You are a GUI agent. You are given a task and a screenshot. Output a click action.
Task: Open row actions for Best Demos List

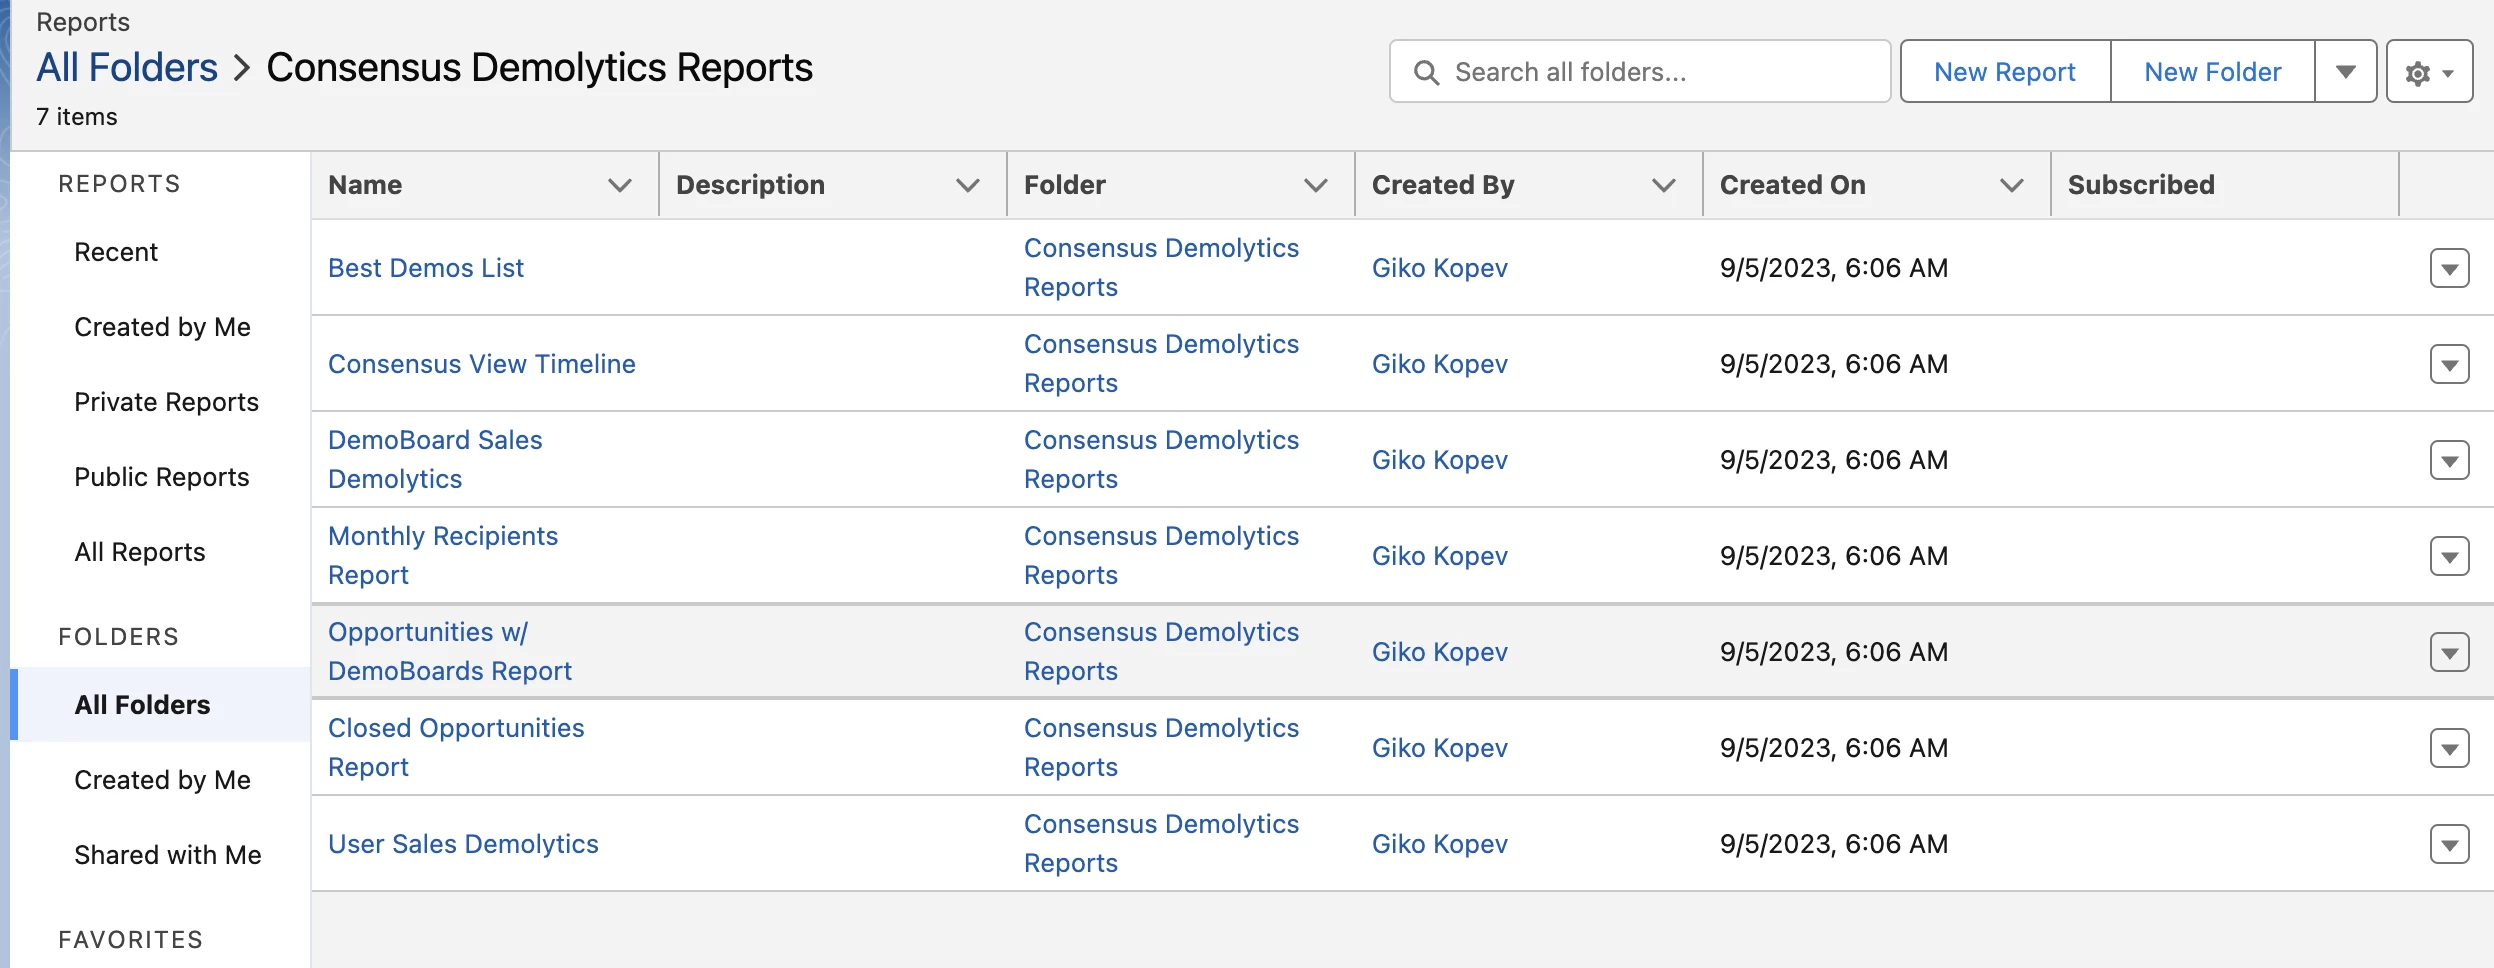(x=2449, y=269)
